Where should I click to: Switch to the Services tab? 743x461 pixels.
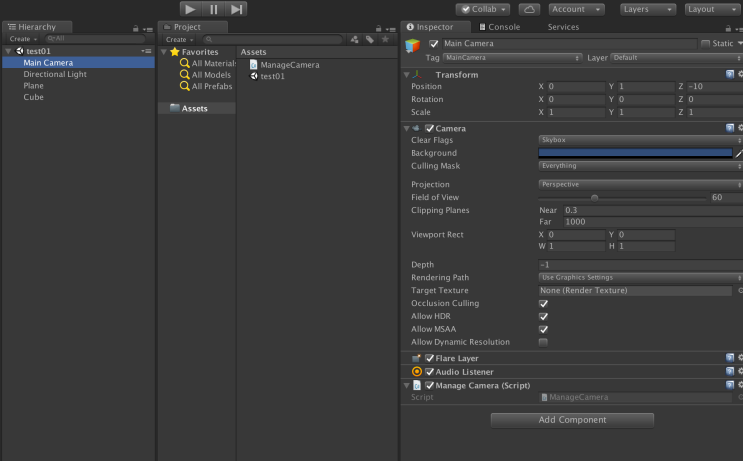[x=563, y=27]
